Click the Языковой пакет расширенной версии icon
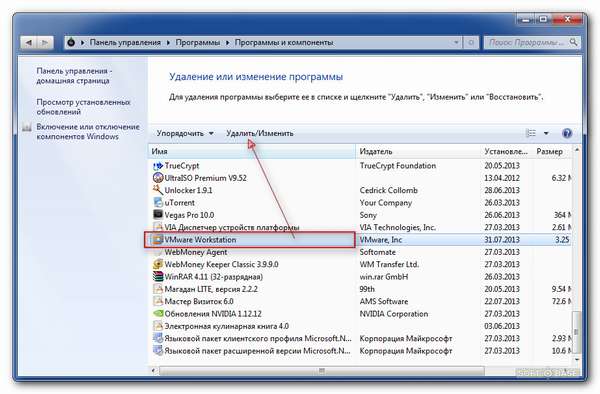Screen dimensions: 600x394 coord(158,350)
